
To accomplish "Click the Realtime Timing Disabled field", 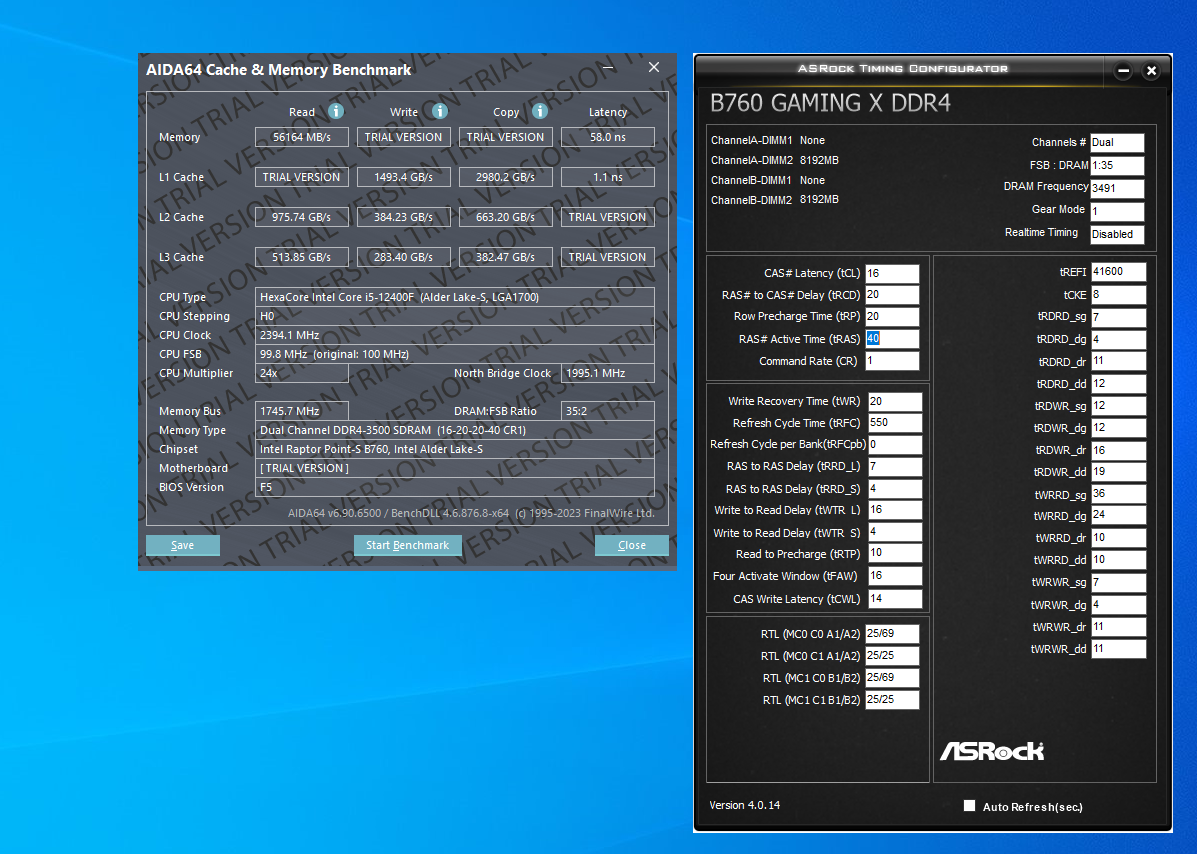I will 1117,234.
